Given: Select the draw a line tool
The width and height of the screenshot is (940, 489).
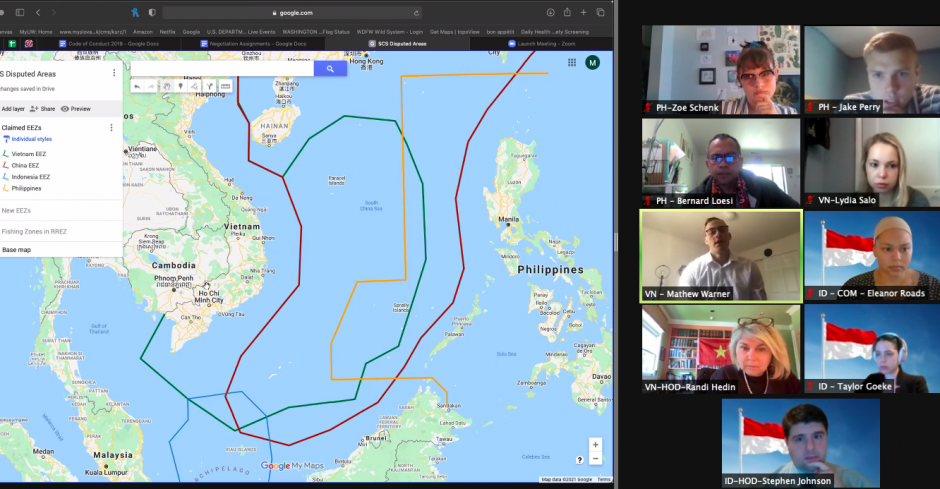Looking at the screenshot, I should tap(195, 86).
